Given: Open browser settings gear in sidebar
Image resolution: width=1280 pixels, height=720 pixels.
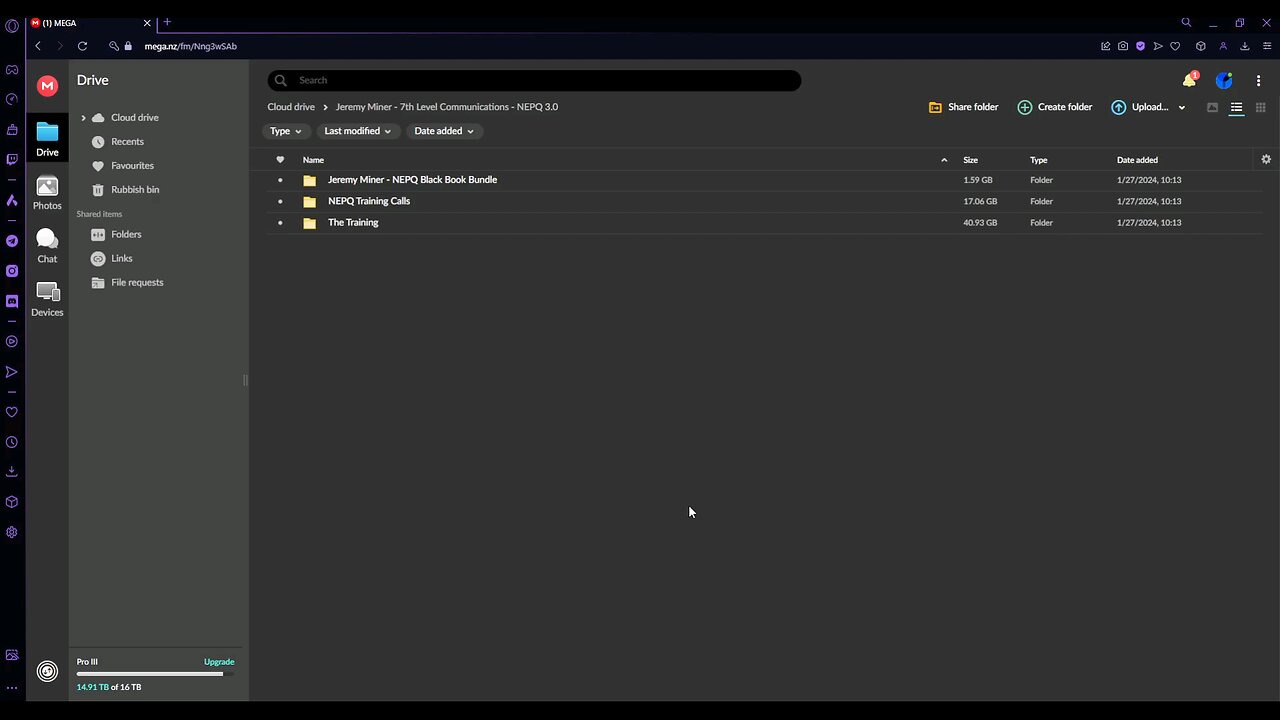Looking at the screenshot, I should pos(12,532).
